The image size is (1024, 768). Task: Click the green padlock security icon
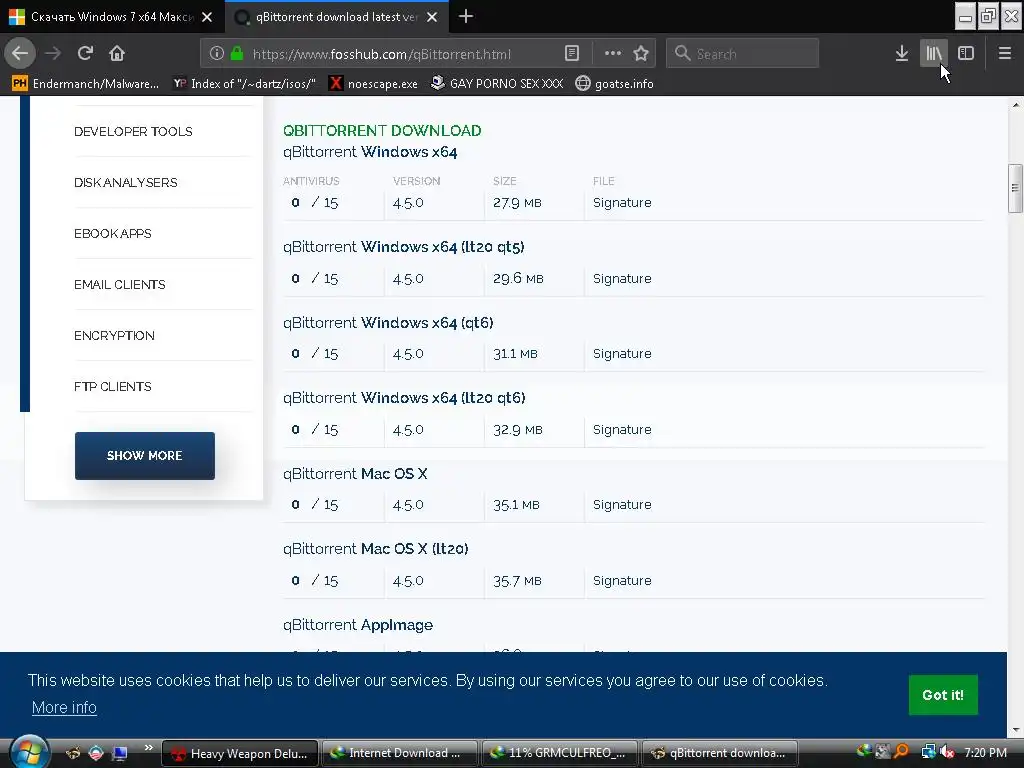237,54
